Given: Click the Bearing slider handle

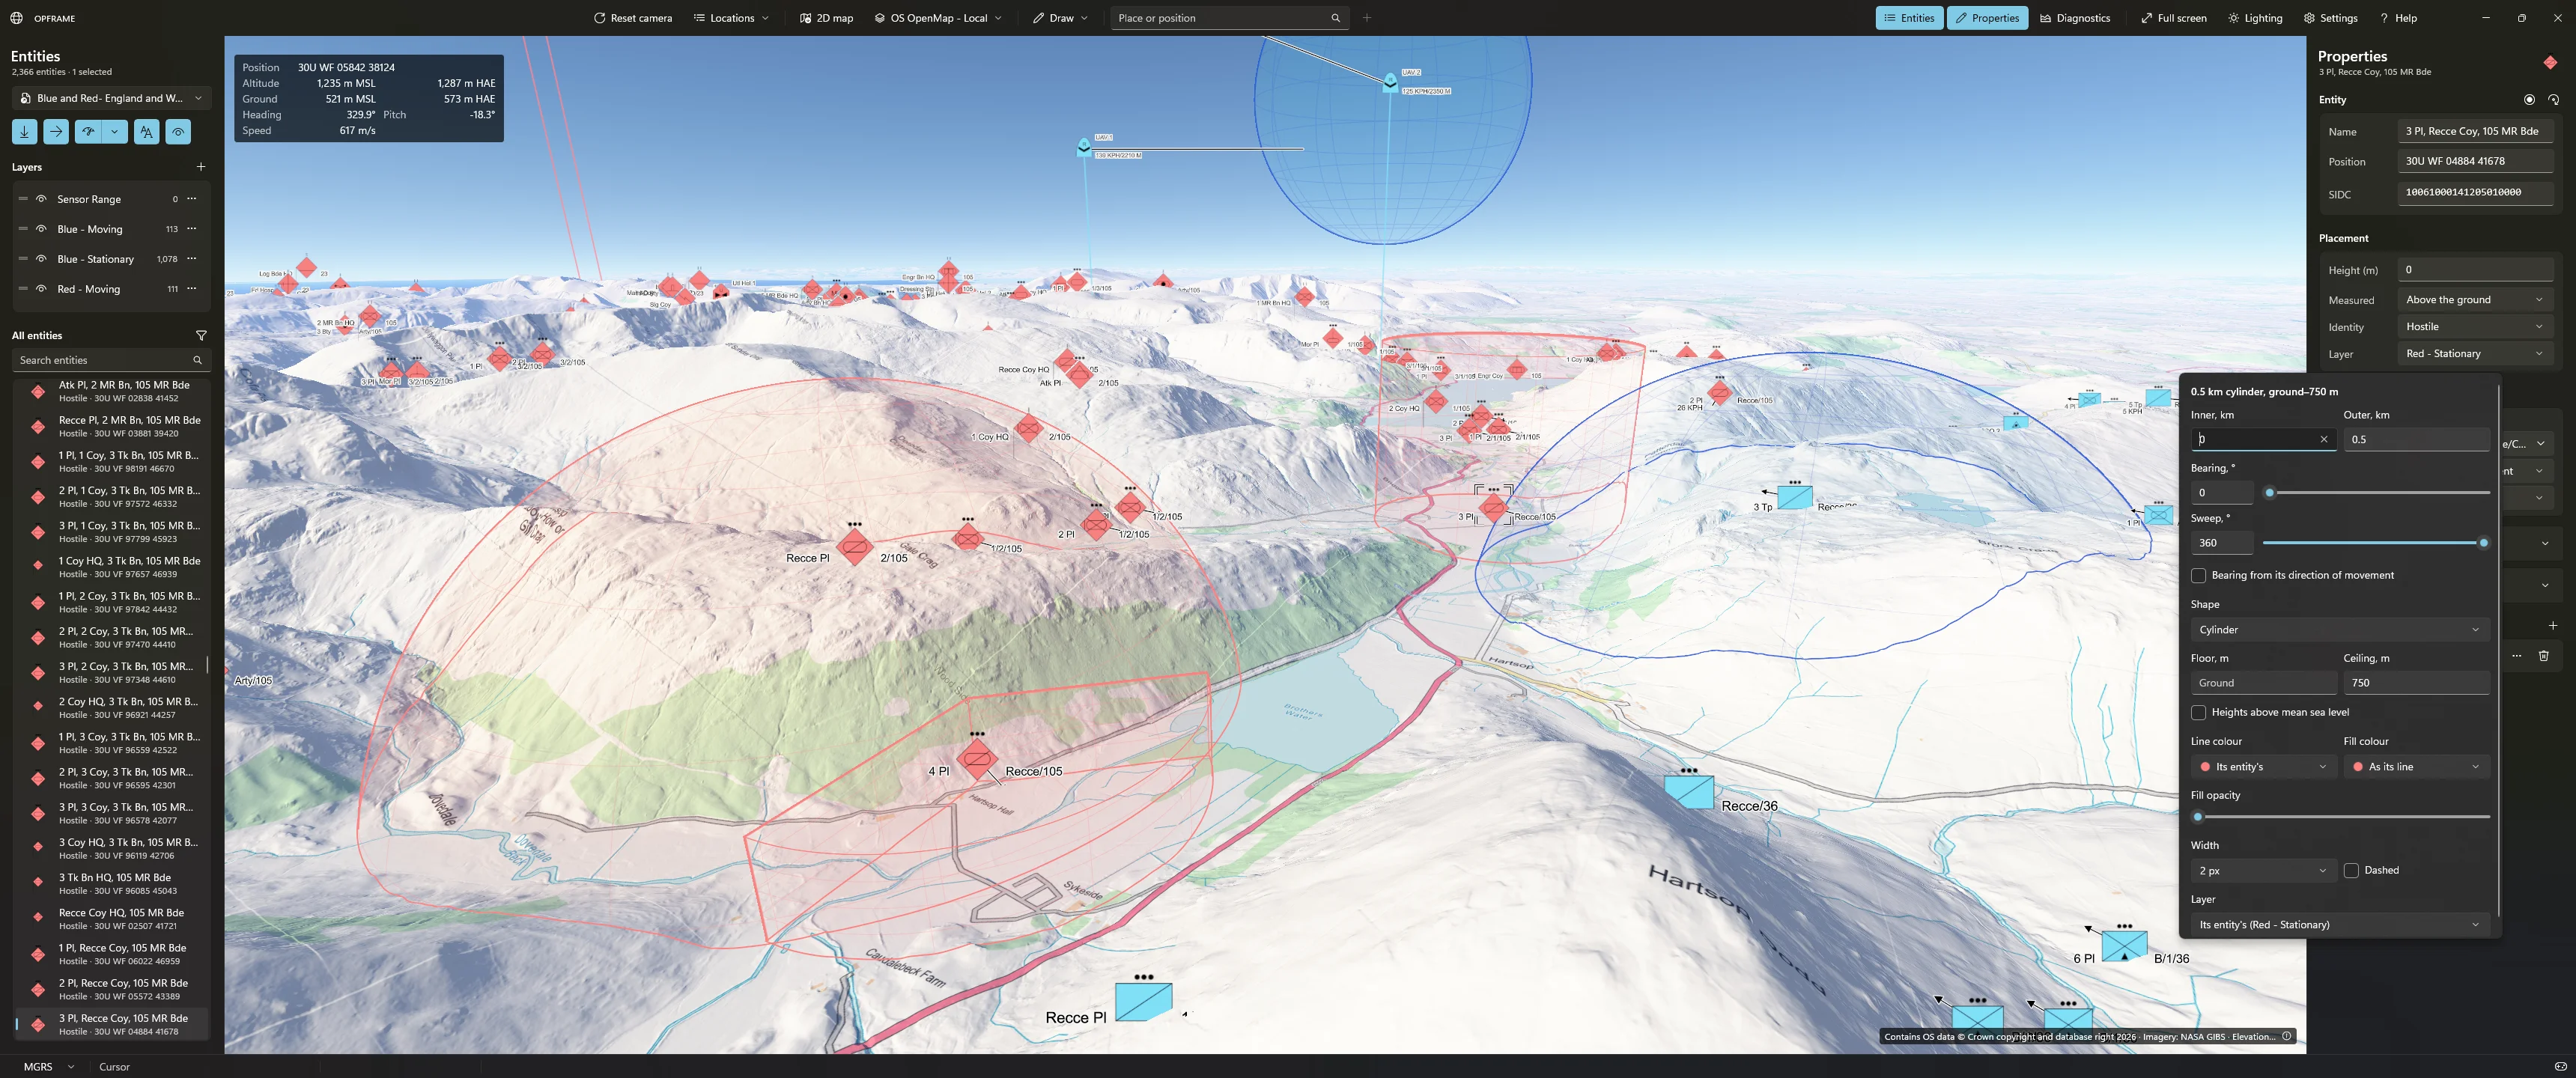Looking at the screenshot, I should click(x=2270, y=492).
